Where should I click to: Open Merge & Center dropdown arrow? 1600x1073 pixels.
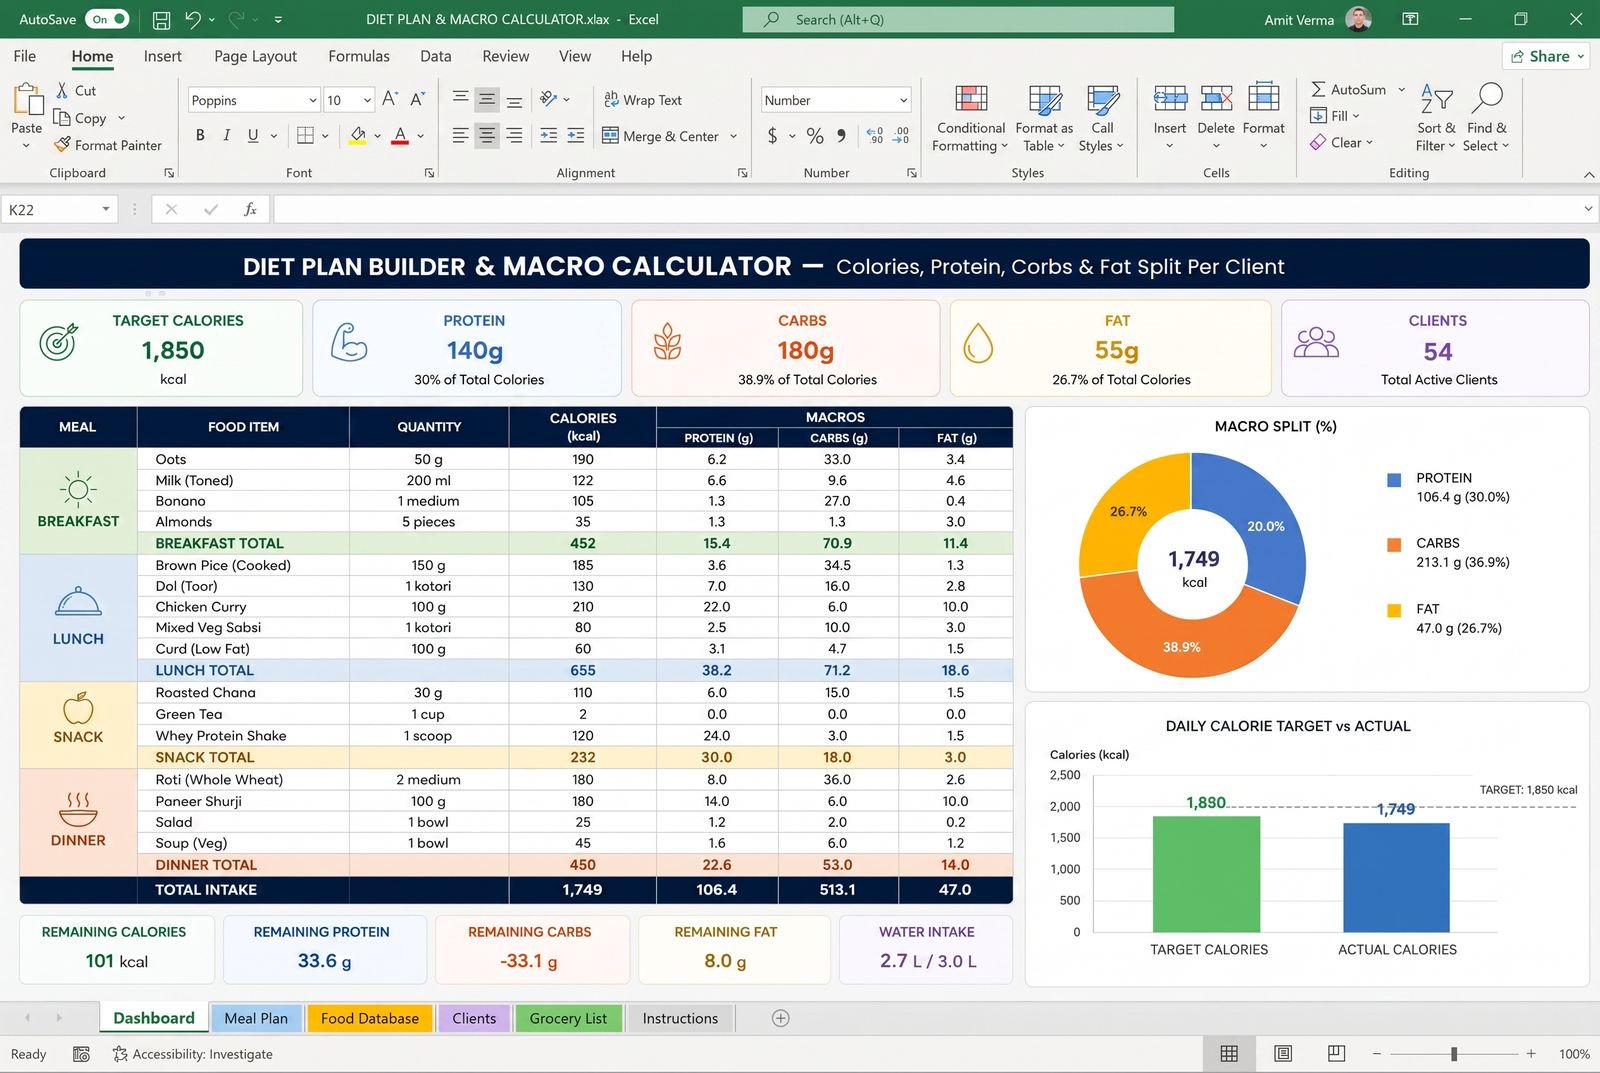733,136
